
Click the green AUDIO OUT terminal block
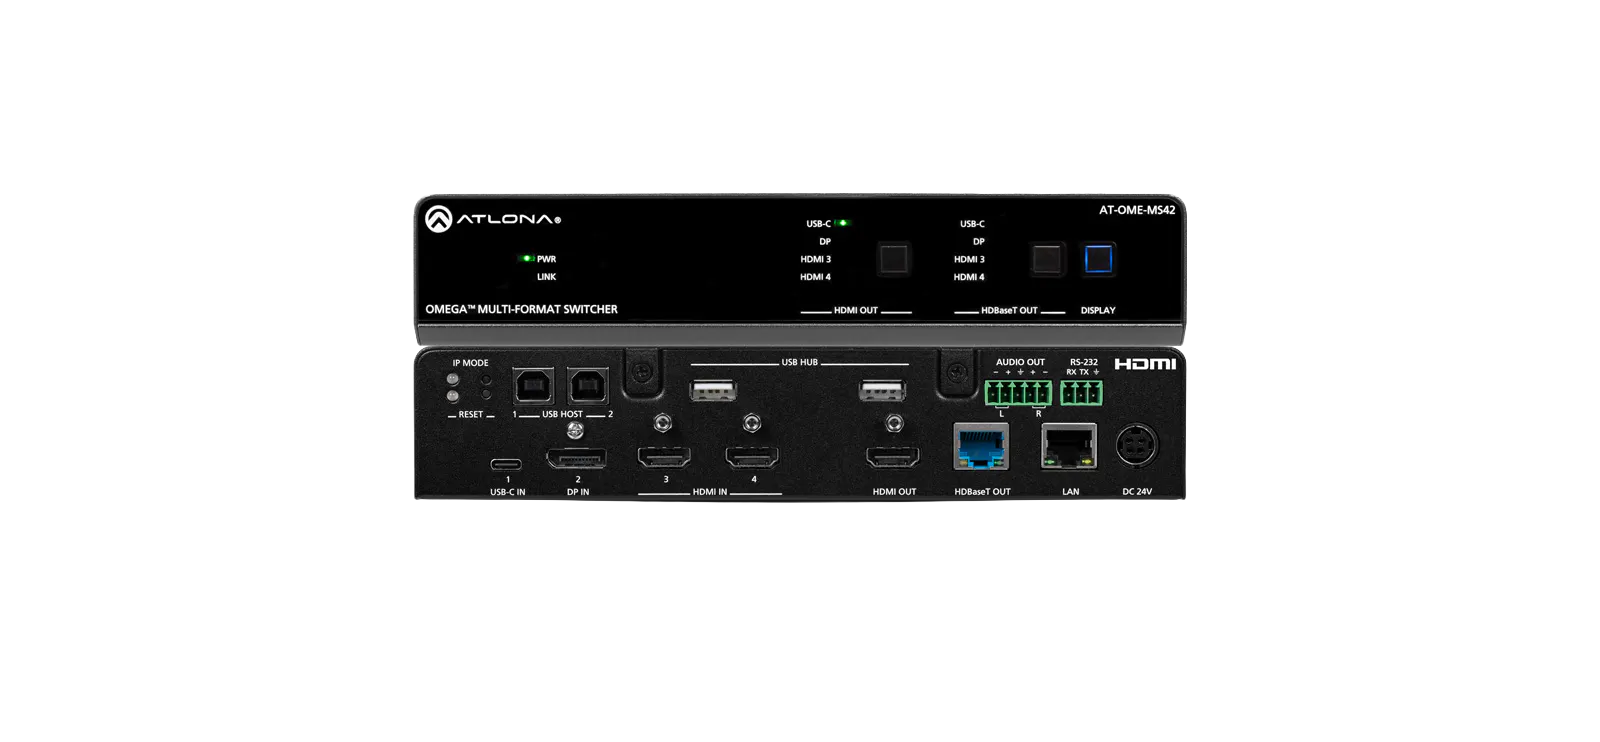point(1018,392)
